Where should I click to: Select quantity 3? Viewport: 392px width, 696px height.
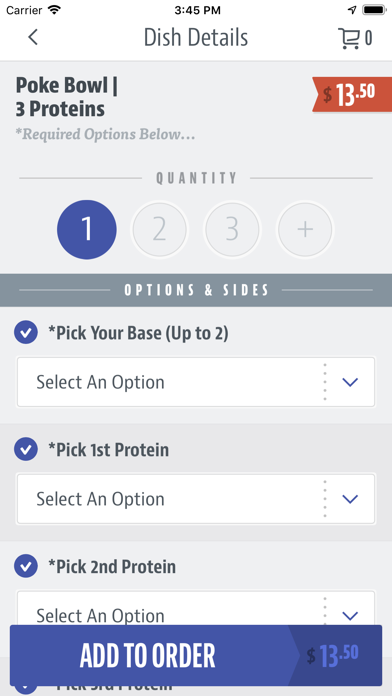[232, 229]
